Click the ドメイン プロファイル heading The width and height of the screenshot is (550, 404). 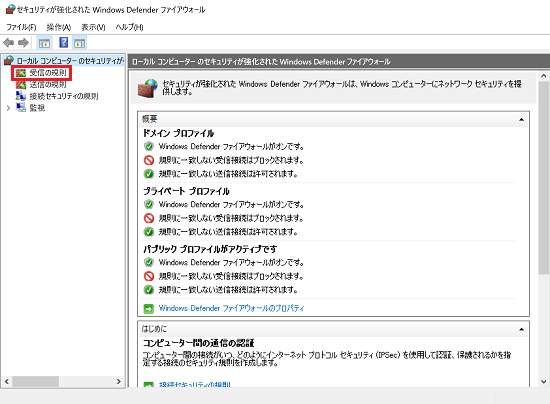point(178,133)
